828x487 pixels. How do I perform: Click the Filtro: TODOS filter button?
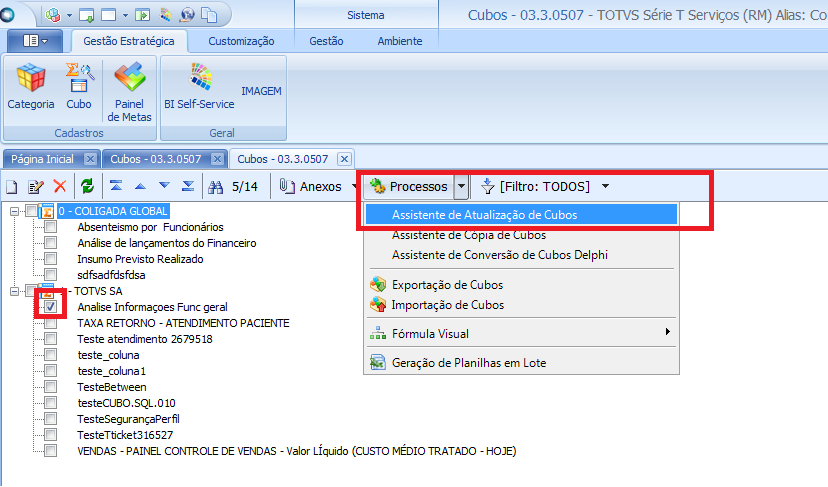point(535,186)
